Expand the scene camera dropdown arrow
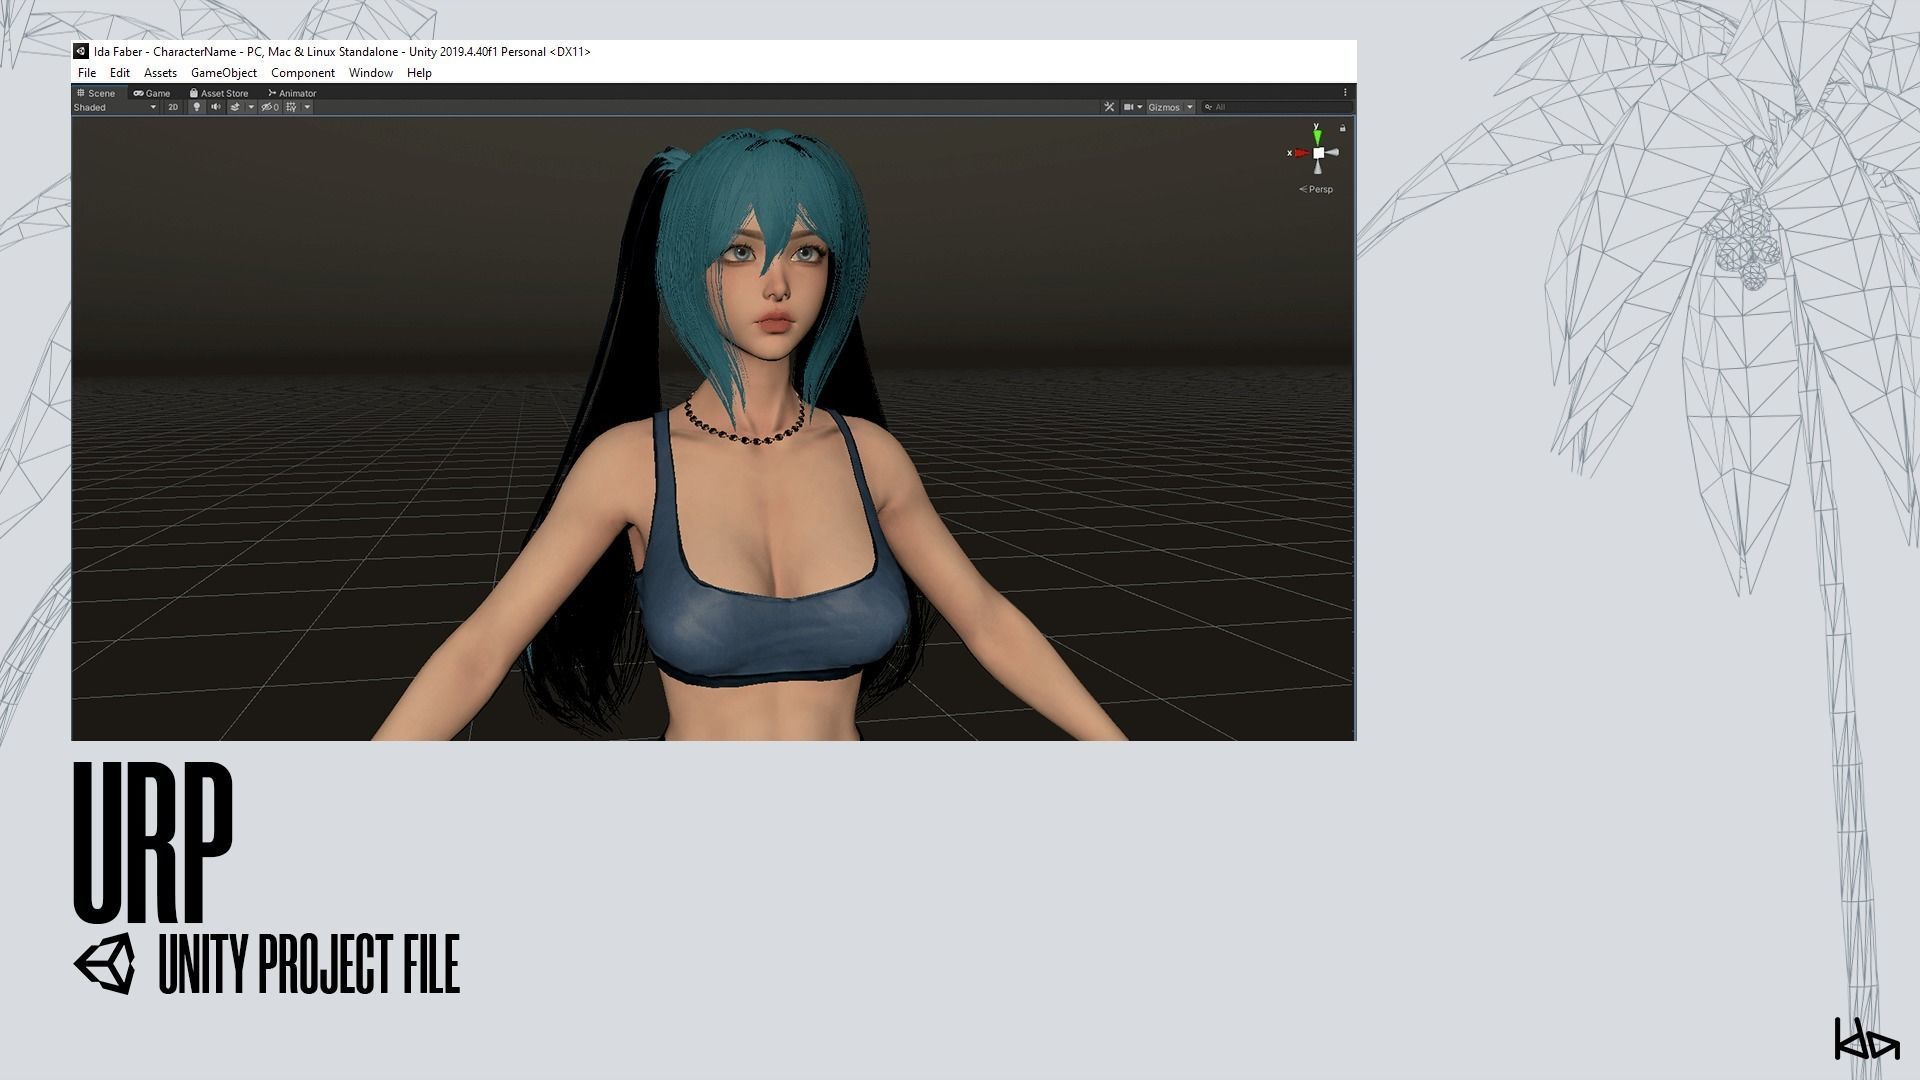Image resolution: width=1920 pixels, height=1080 pixels. pos(1139,107)
